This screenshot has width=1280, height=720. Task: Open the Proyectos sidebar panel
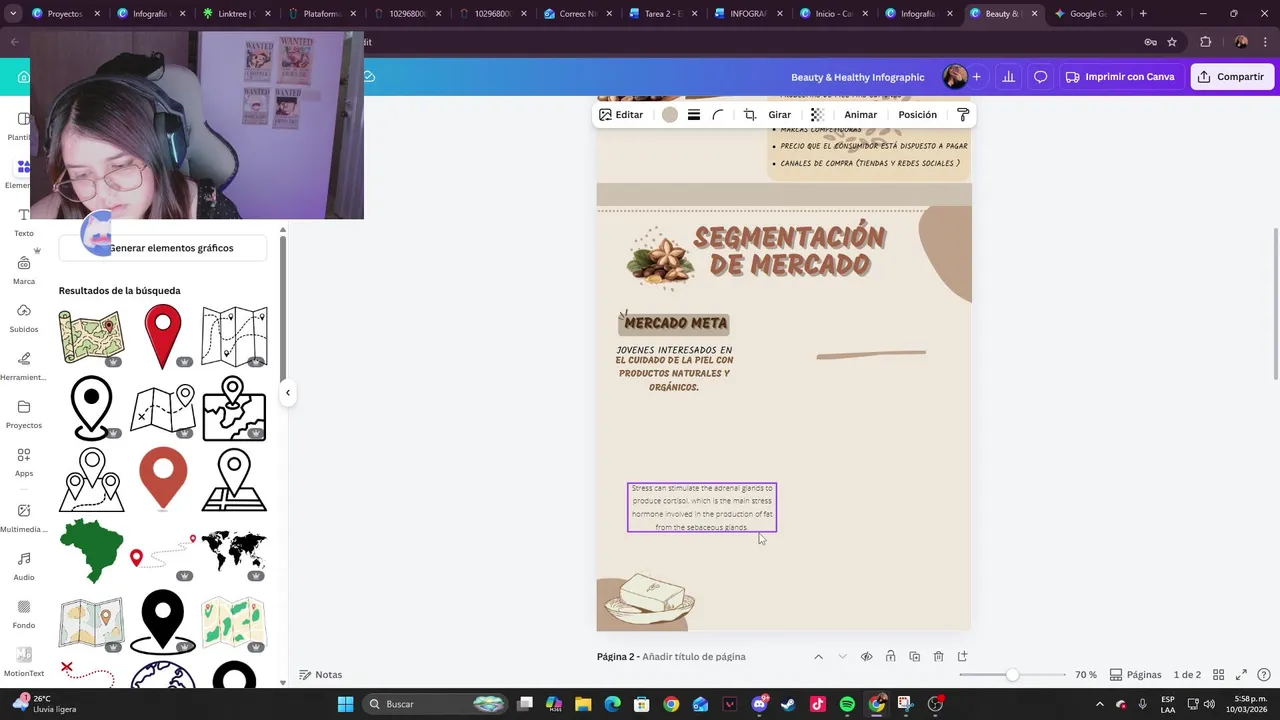tap(24, 414)
